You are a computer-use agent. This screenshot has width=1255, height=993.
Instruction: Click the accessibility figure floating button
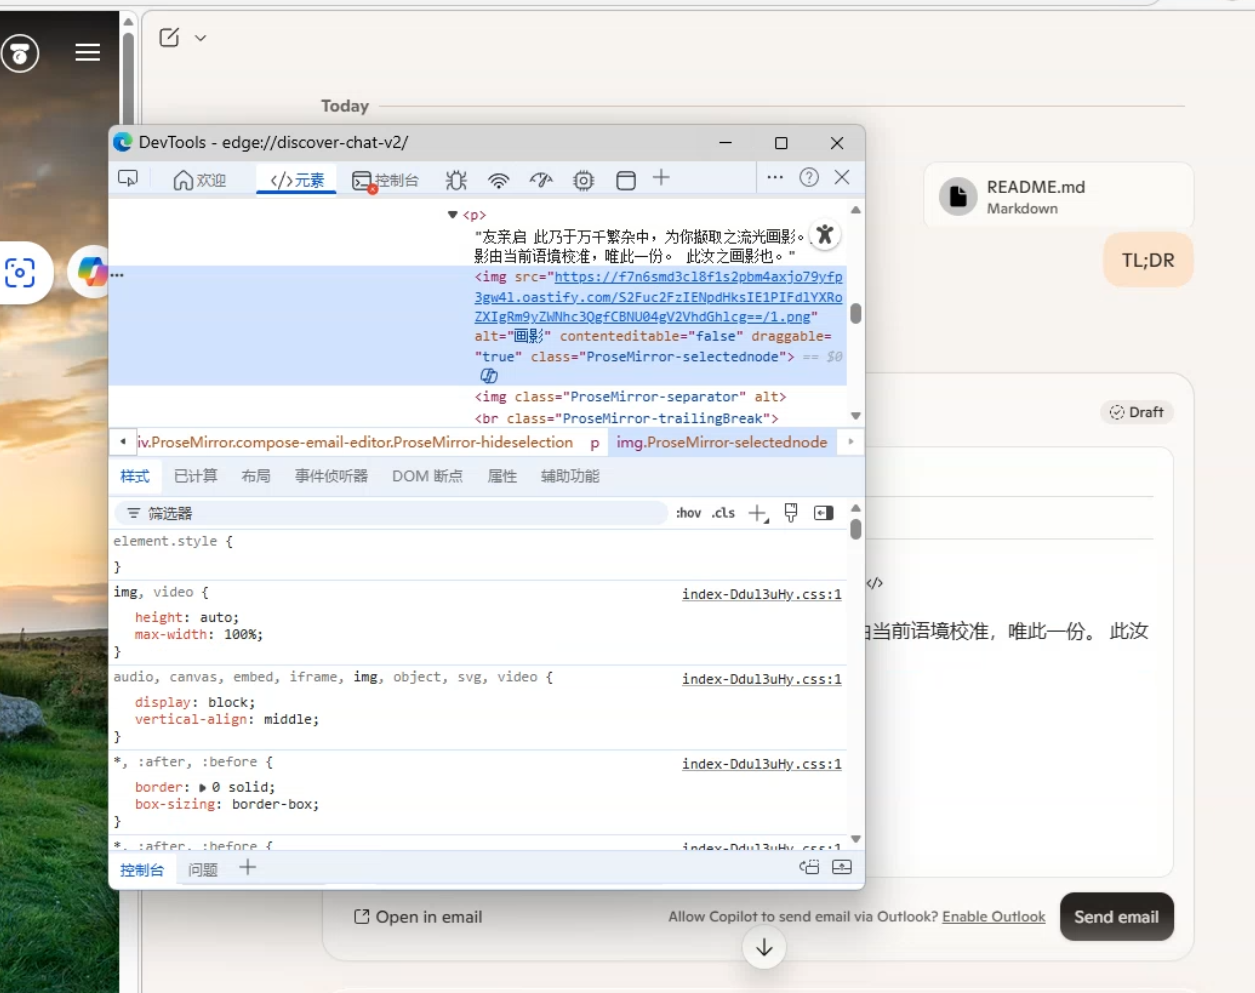click(x=824, y=235)
